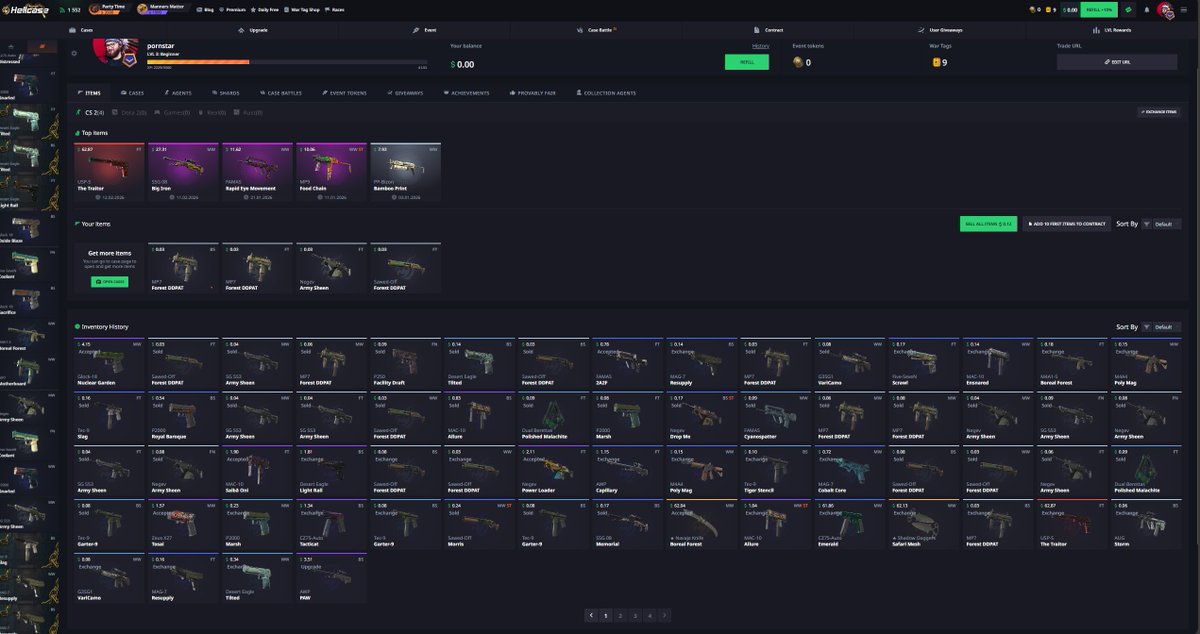Click green Refill +10% header button
This screenshot has width=1200, height=634.
tap(1099, 9)
